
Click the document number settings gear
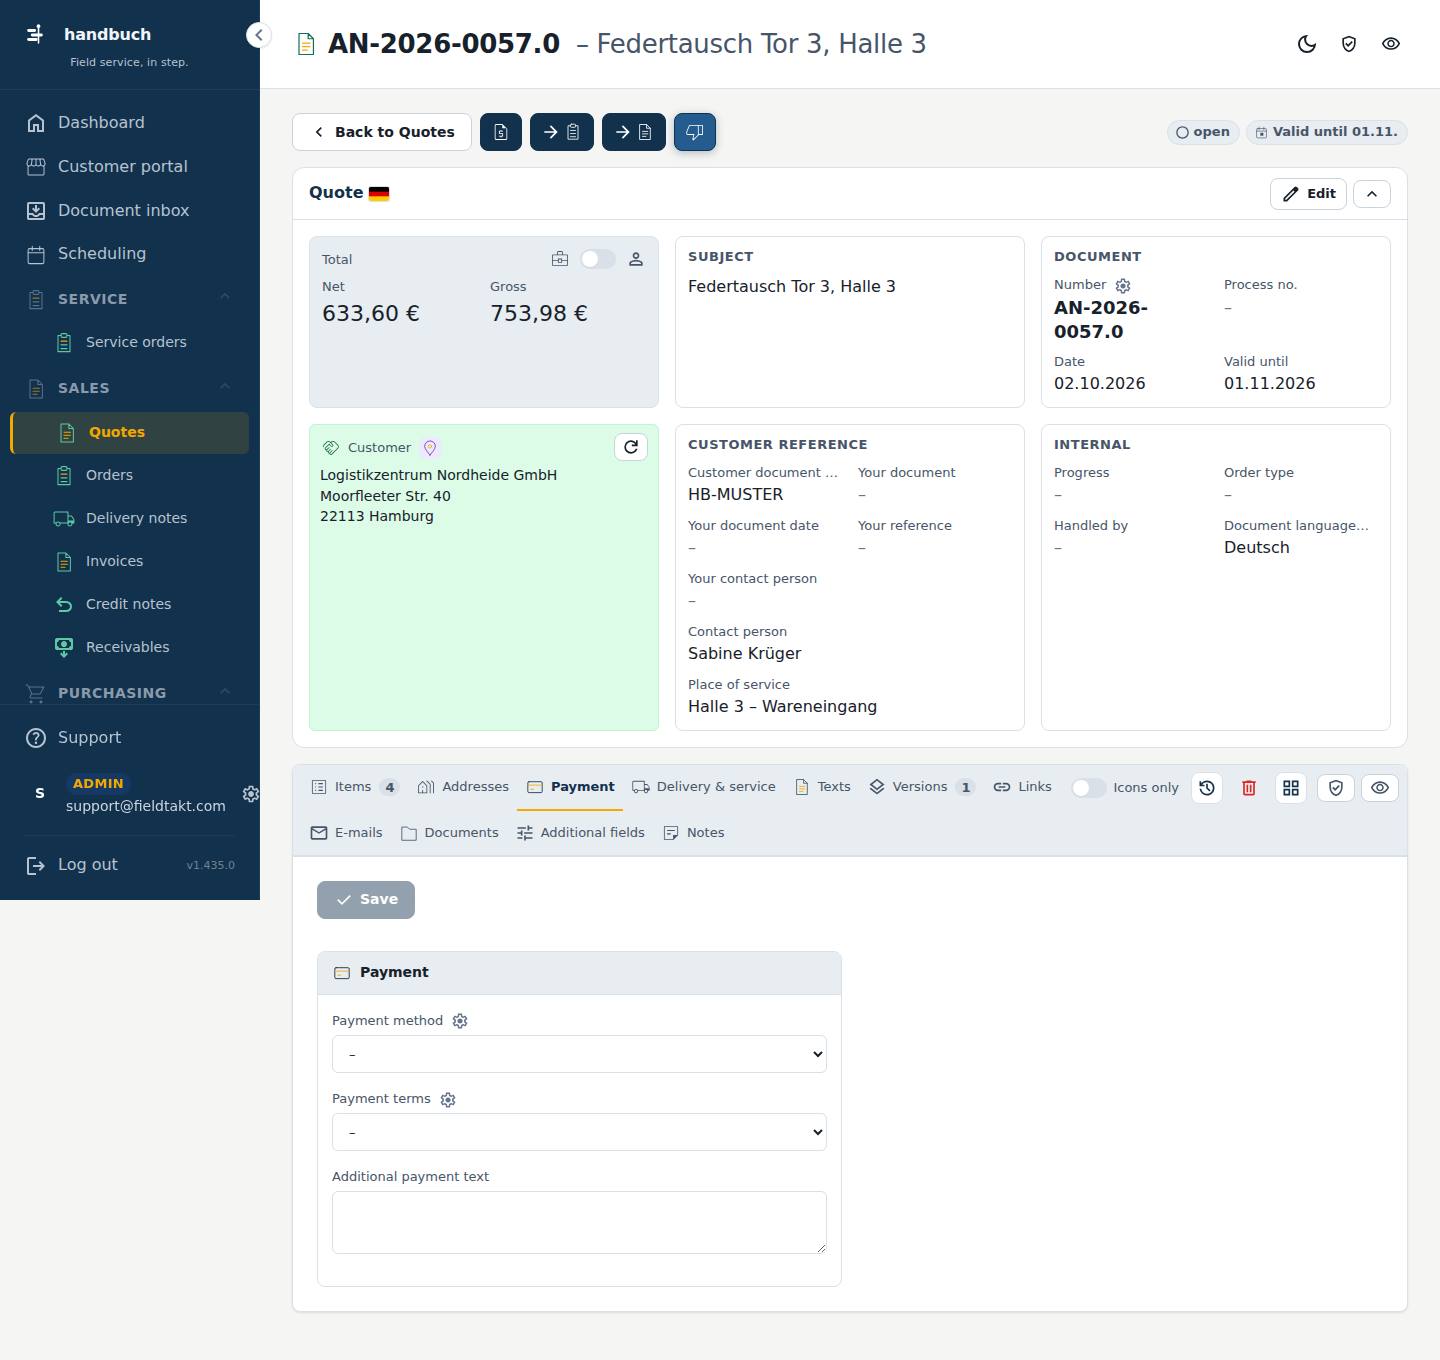pos(1123,286)
